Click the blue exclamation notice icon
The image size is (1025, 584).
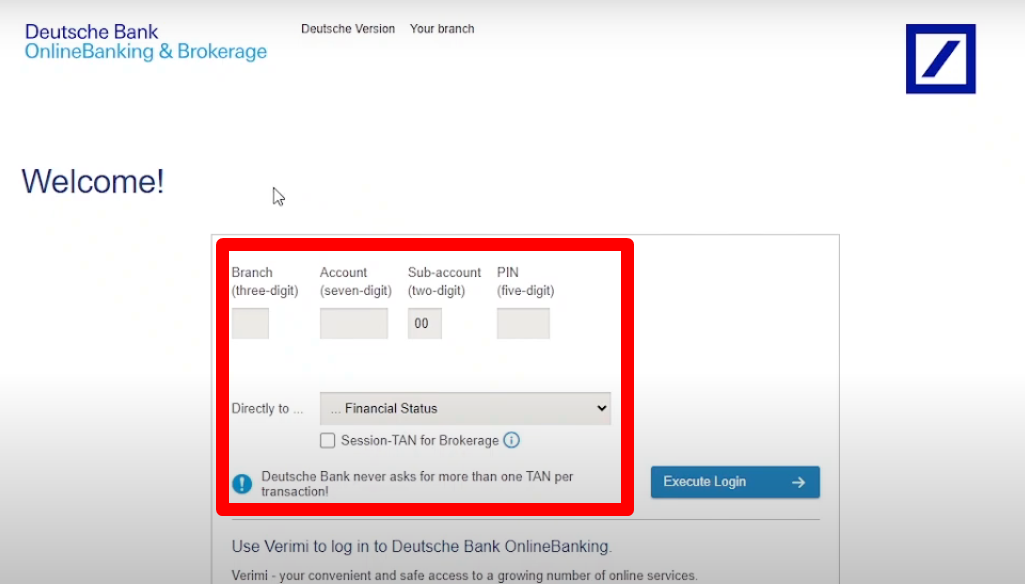pos(242,484)
